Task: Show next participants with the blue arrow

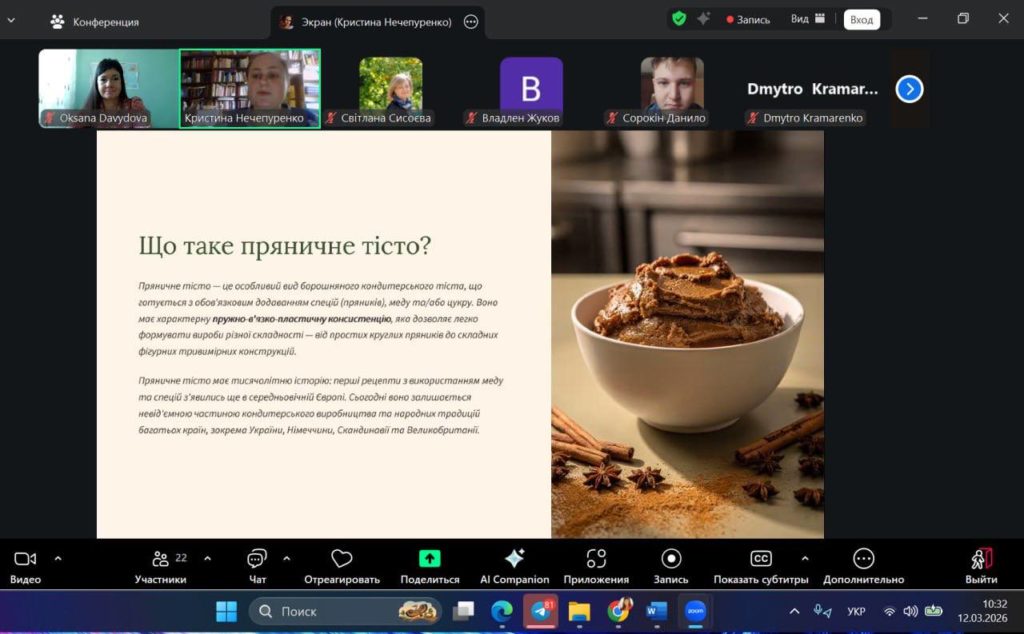Action: coord(909,89)
